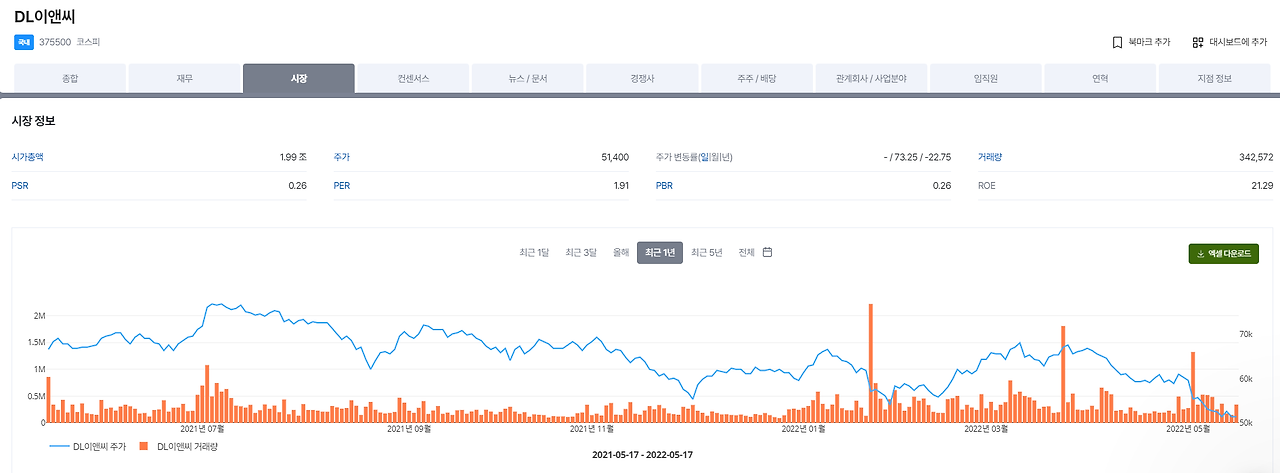Open the PBR link
The height and width of the screenshot is (473, 1280).
click(x=664, y=185)
